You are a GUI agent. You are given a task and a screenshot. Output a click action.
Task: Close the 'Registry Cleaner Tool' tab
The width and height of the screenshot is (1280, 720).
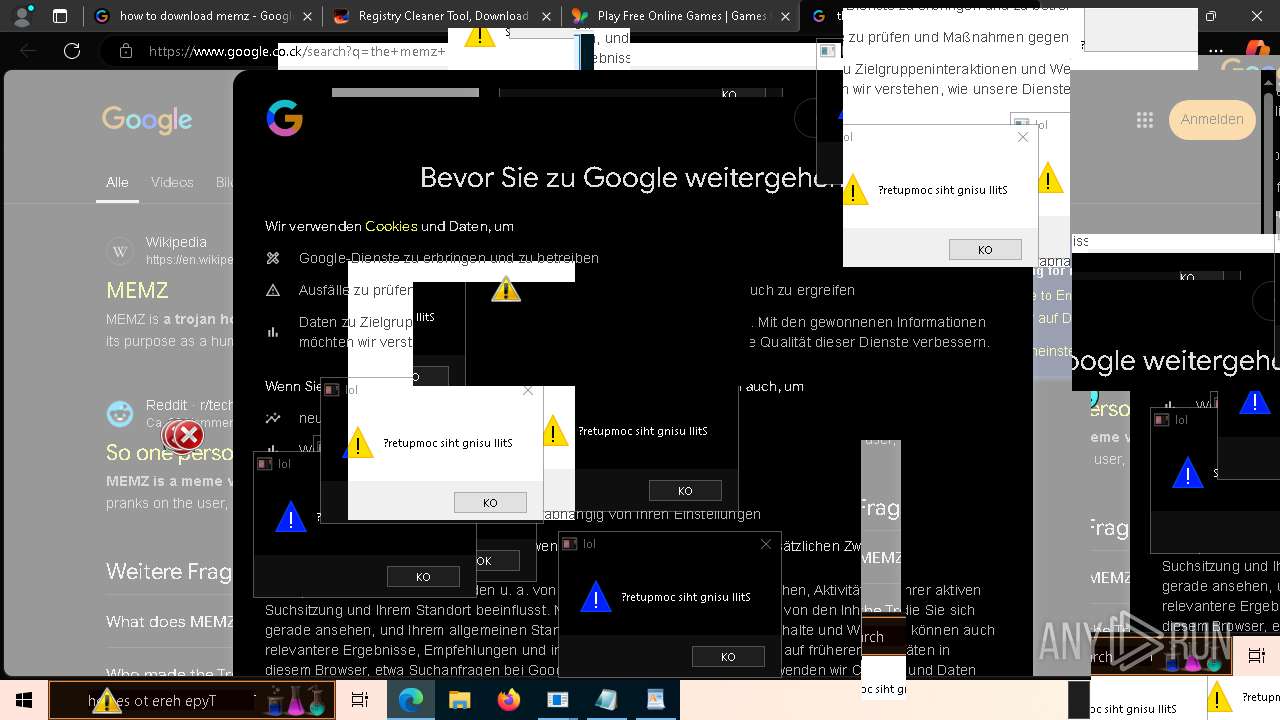click(x=545, y=16)
